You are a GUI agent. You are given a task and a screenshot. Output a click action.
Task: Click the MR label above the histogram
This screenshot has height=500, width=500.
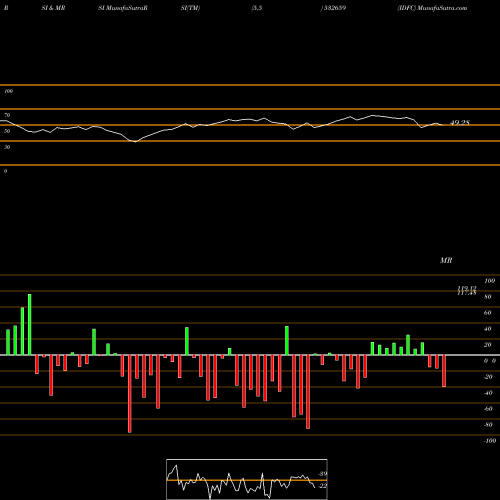(x=446, y=260)
